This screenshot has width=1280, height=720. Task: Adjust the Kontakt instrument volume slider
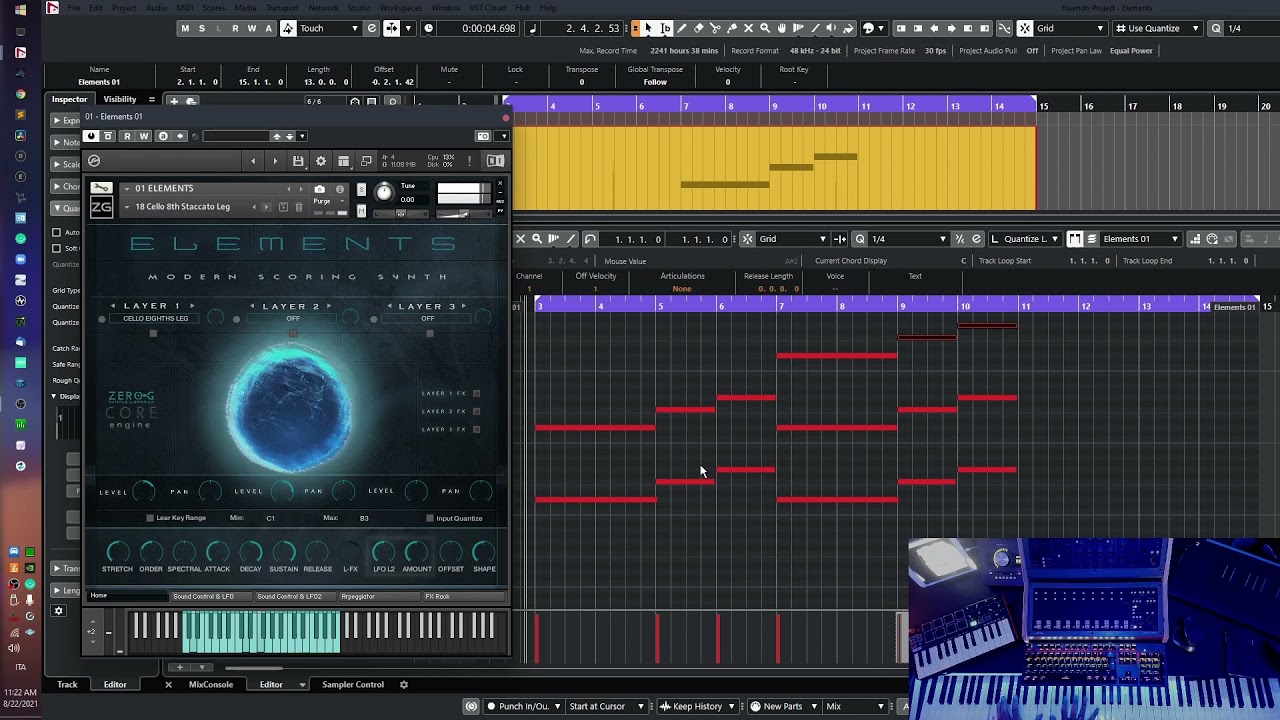tap(462, 213)
